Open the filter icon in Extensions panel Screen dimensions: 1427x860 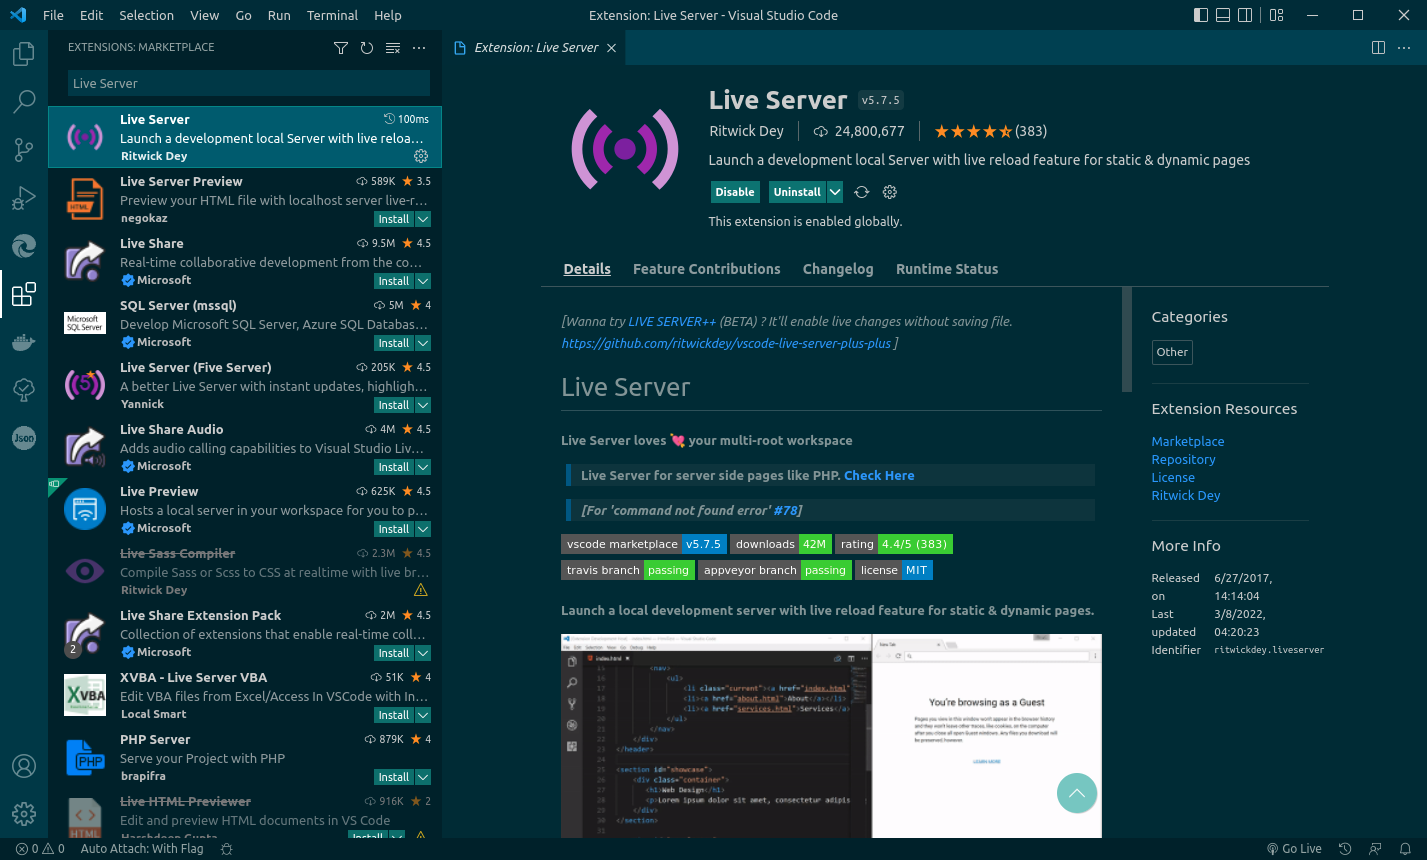(x=341, y=47)
